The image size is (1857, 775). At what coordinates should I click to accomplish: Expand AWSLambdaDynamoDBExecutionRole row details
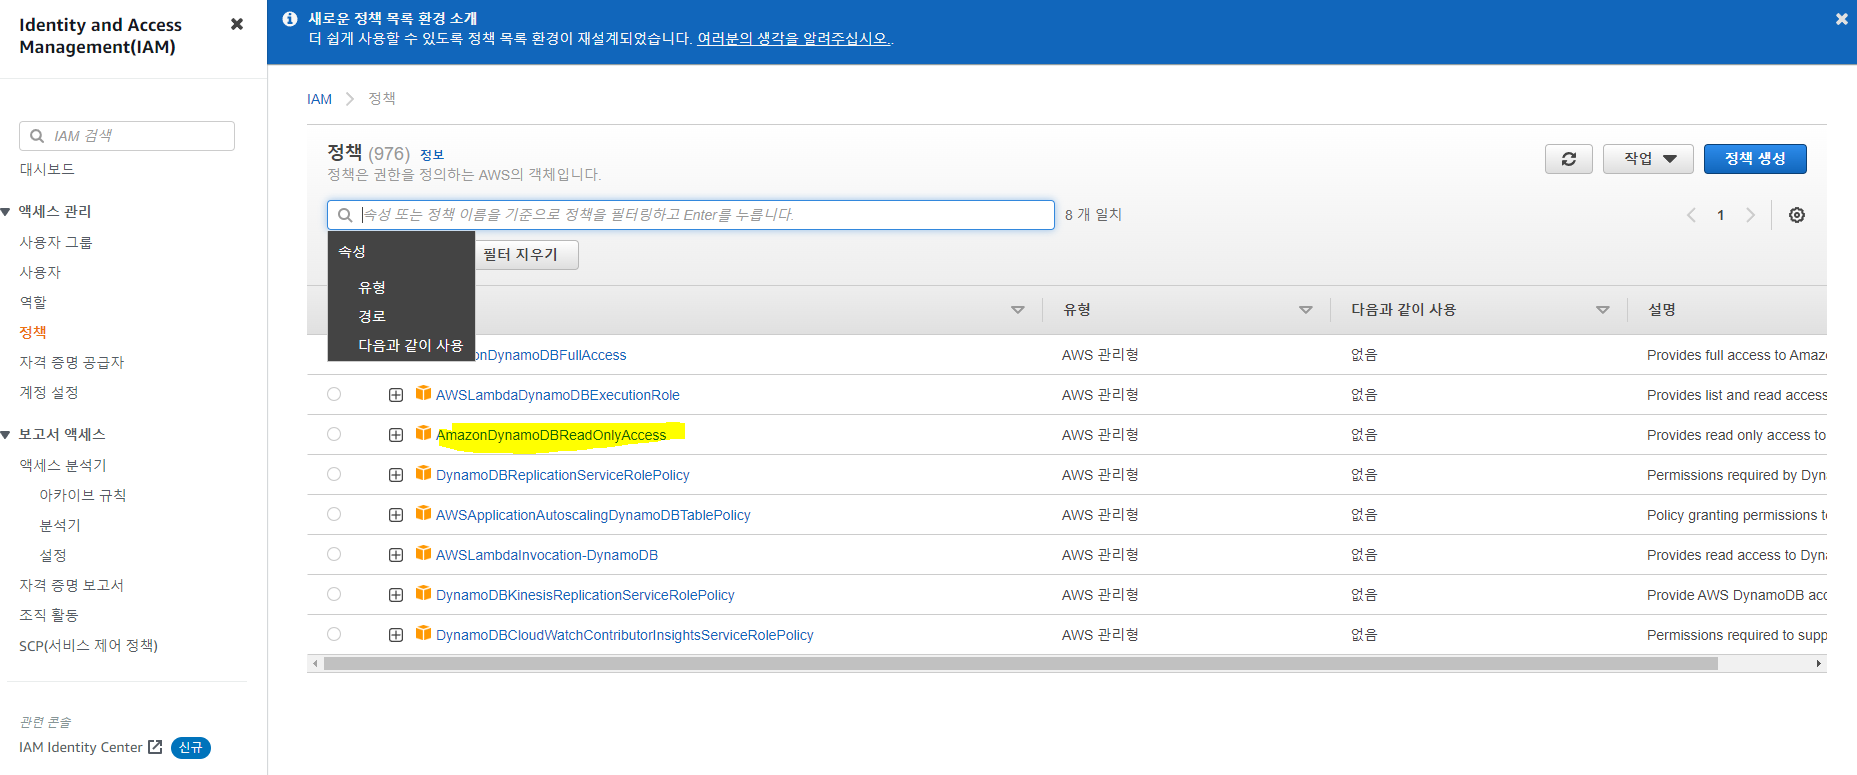click(x=396, y=395)
